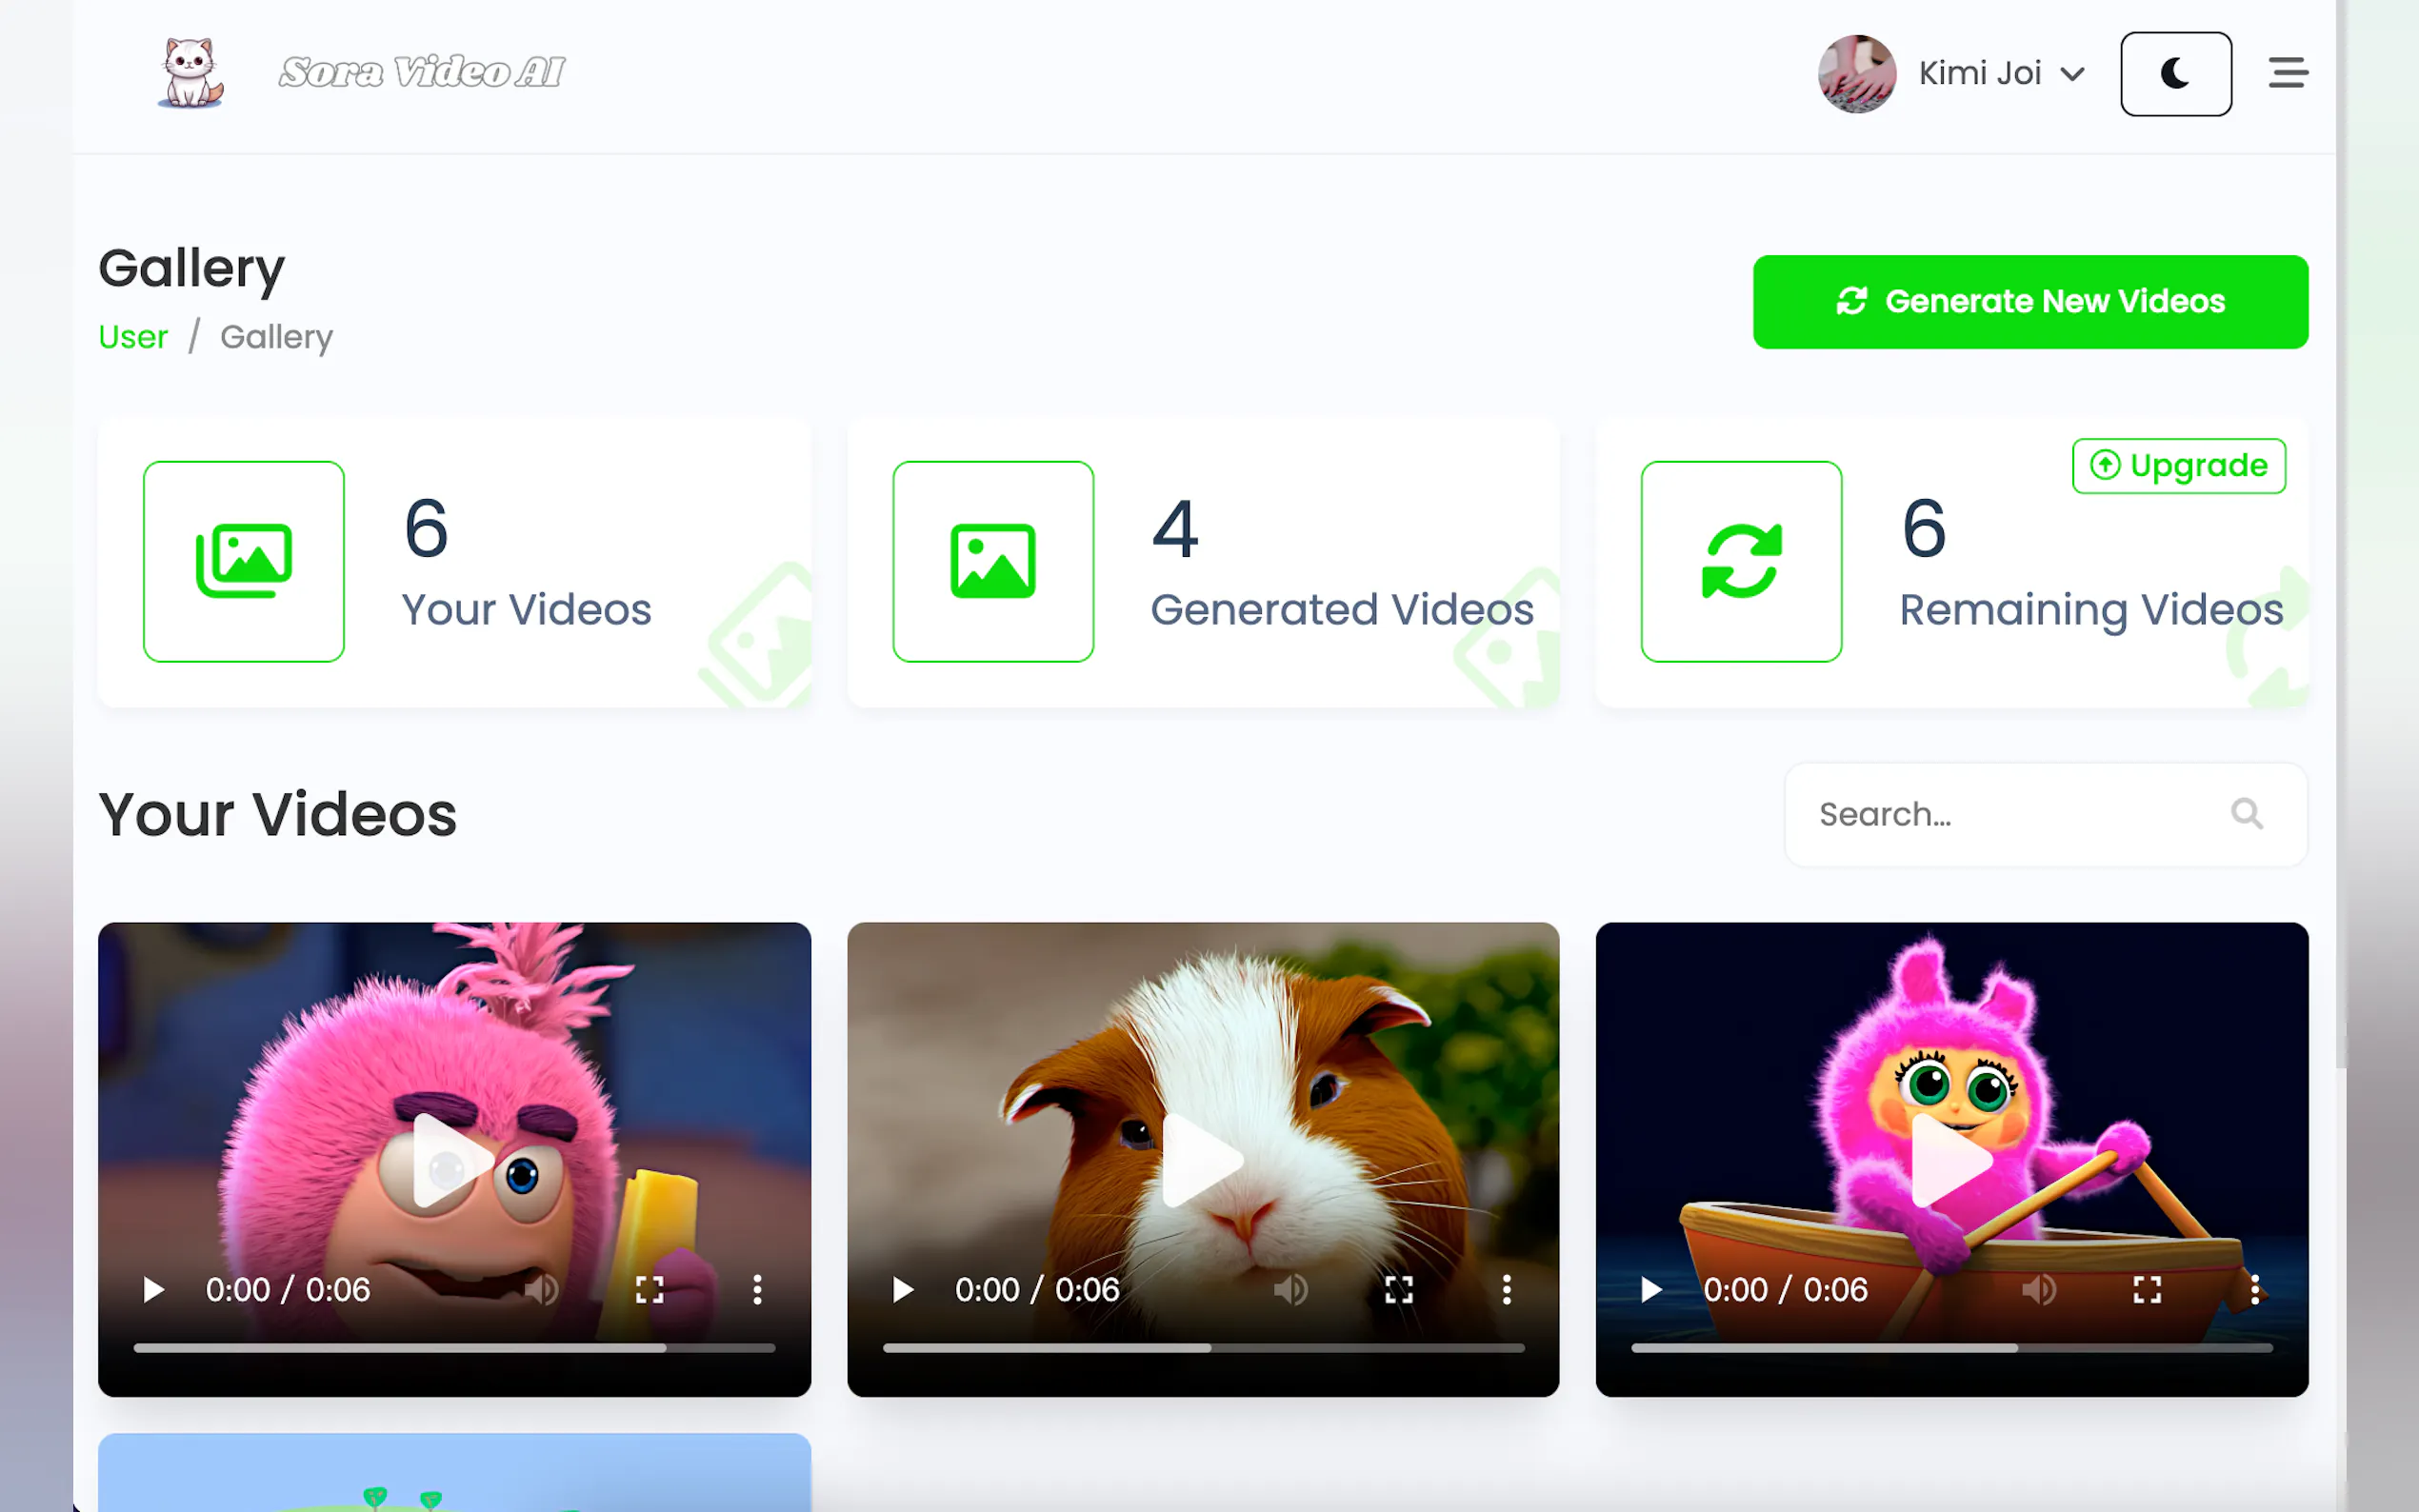The height and width of the screenshot is (1512, 2419).
Task: Mute the guinea pig video
Action: 1290,1290
